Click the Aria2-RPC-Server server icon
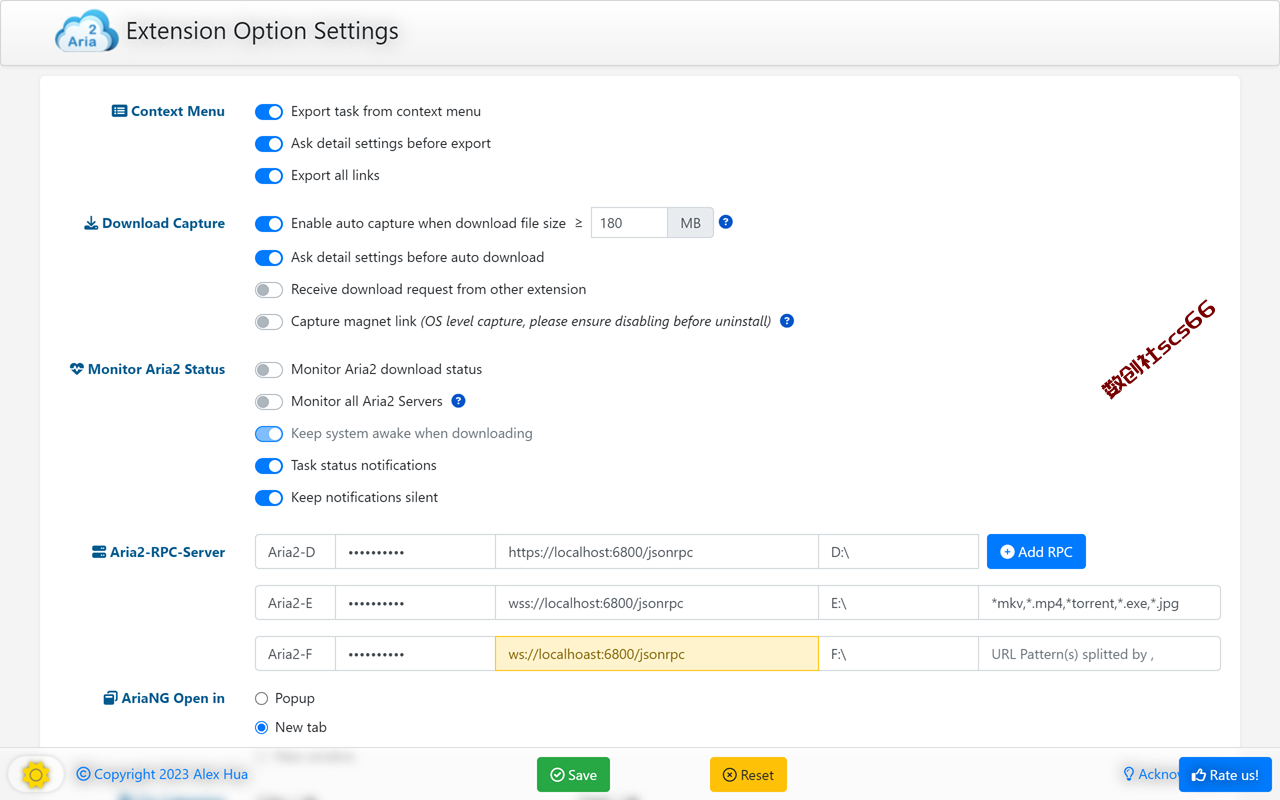The width and height of the screenshot is (1280, 800). pos(99,552)
